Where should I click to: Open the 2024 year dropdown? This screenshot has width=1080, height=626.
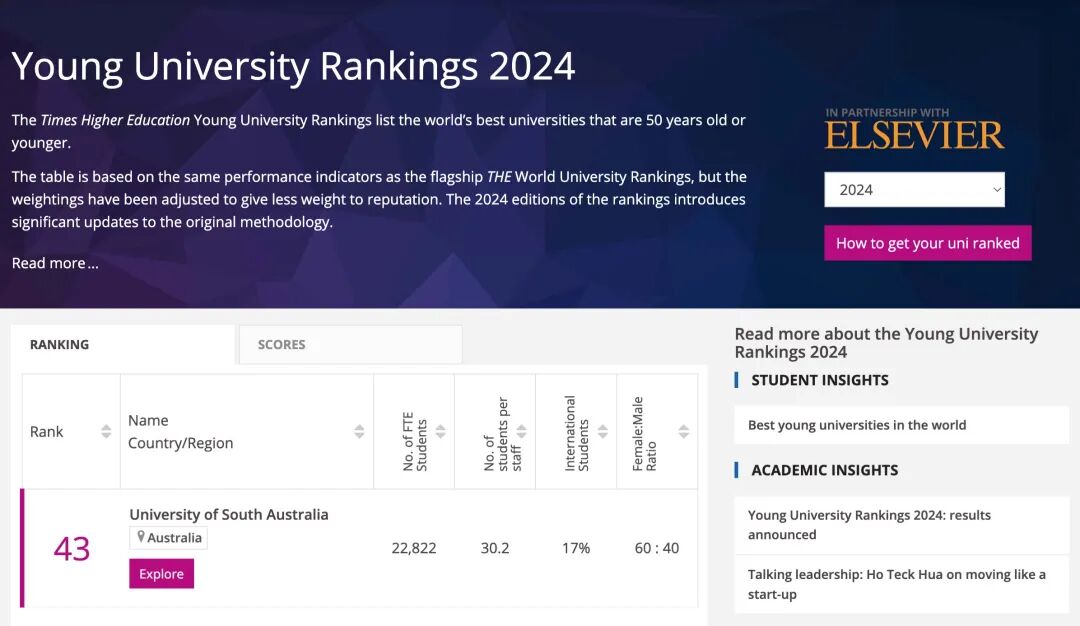[914, 189]
